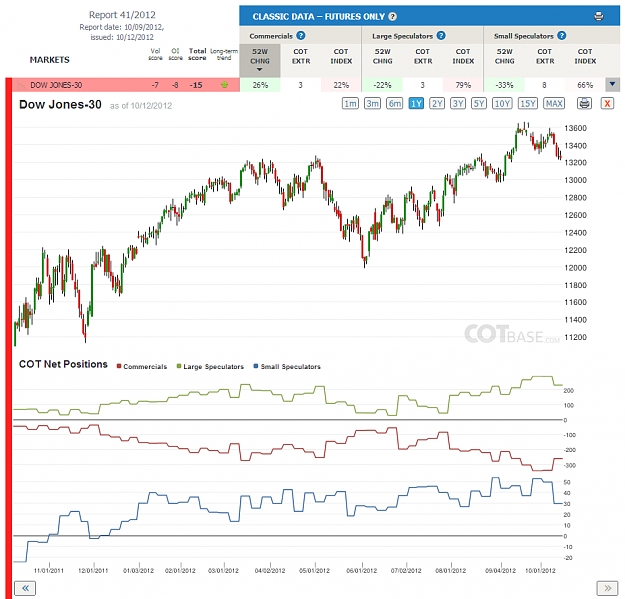
Task: Select the 6m time range
Action: [x=395, y=104]
